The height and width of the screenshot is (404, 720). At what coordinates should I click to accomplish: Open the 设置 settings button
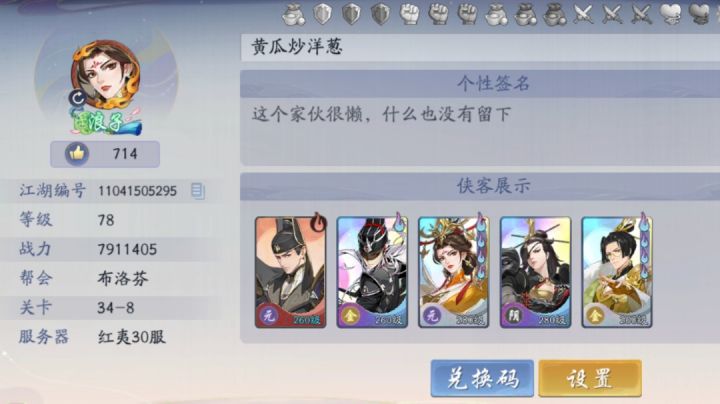pos(590,379)
